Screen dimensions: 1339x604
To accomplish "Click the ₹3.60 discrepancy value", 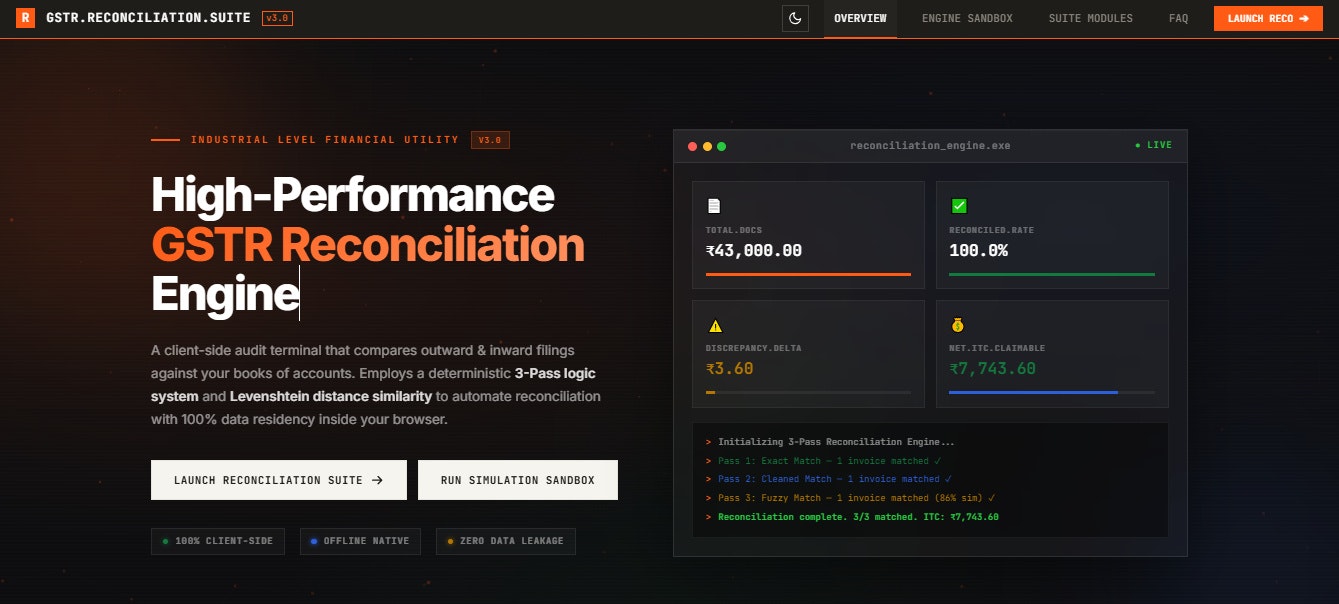I will 729,368.
